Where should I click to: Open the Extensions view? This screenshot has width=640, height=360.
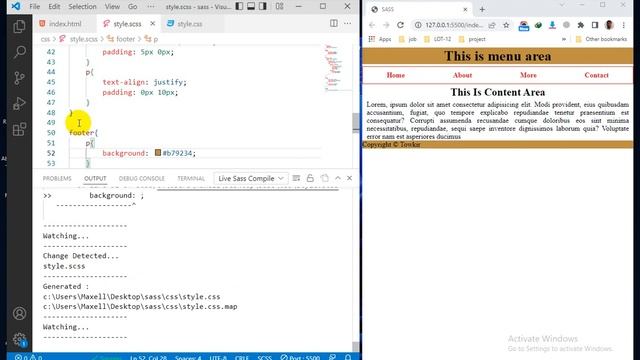[19, 129]
